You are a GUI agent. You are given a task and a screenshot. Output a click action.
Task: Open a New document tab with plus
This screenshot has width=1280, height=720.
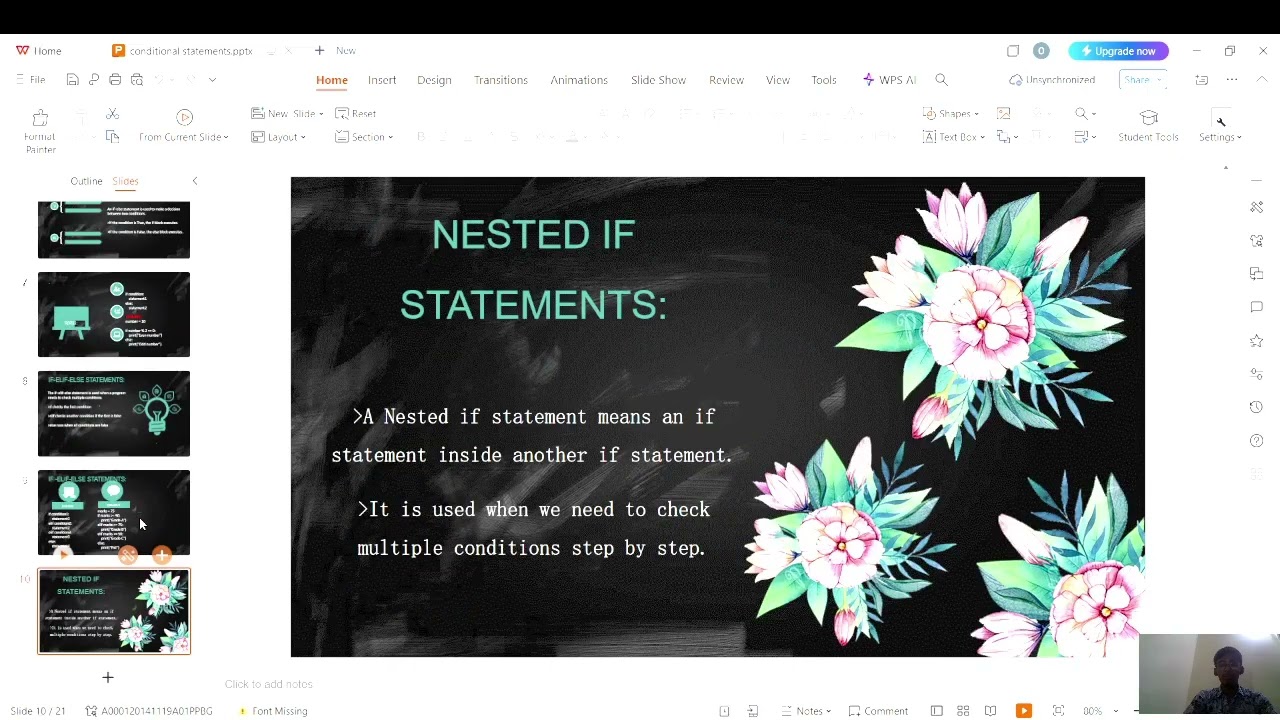coord(319,51)
